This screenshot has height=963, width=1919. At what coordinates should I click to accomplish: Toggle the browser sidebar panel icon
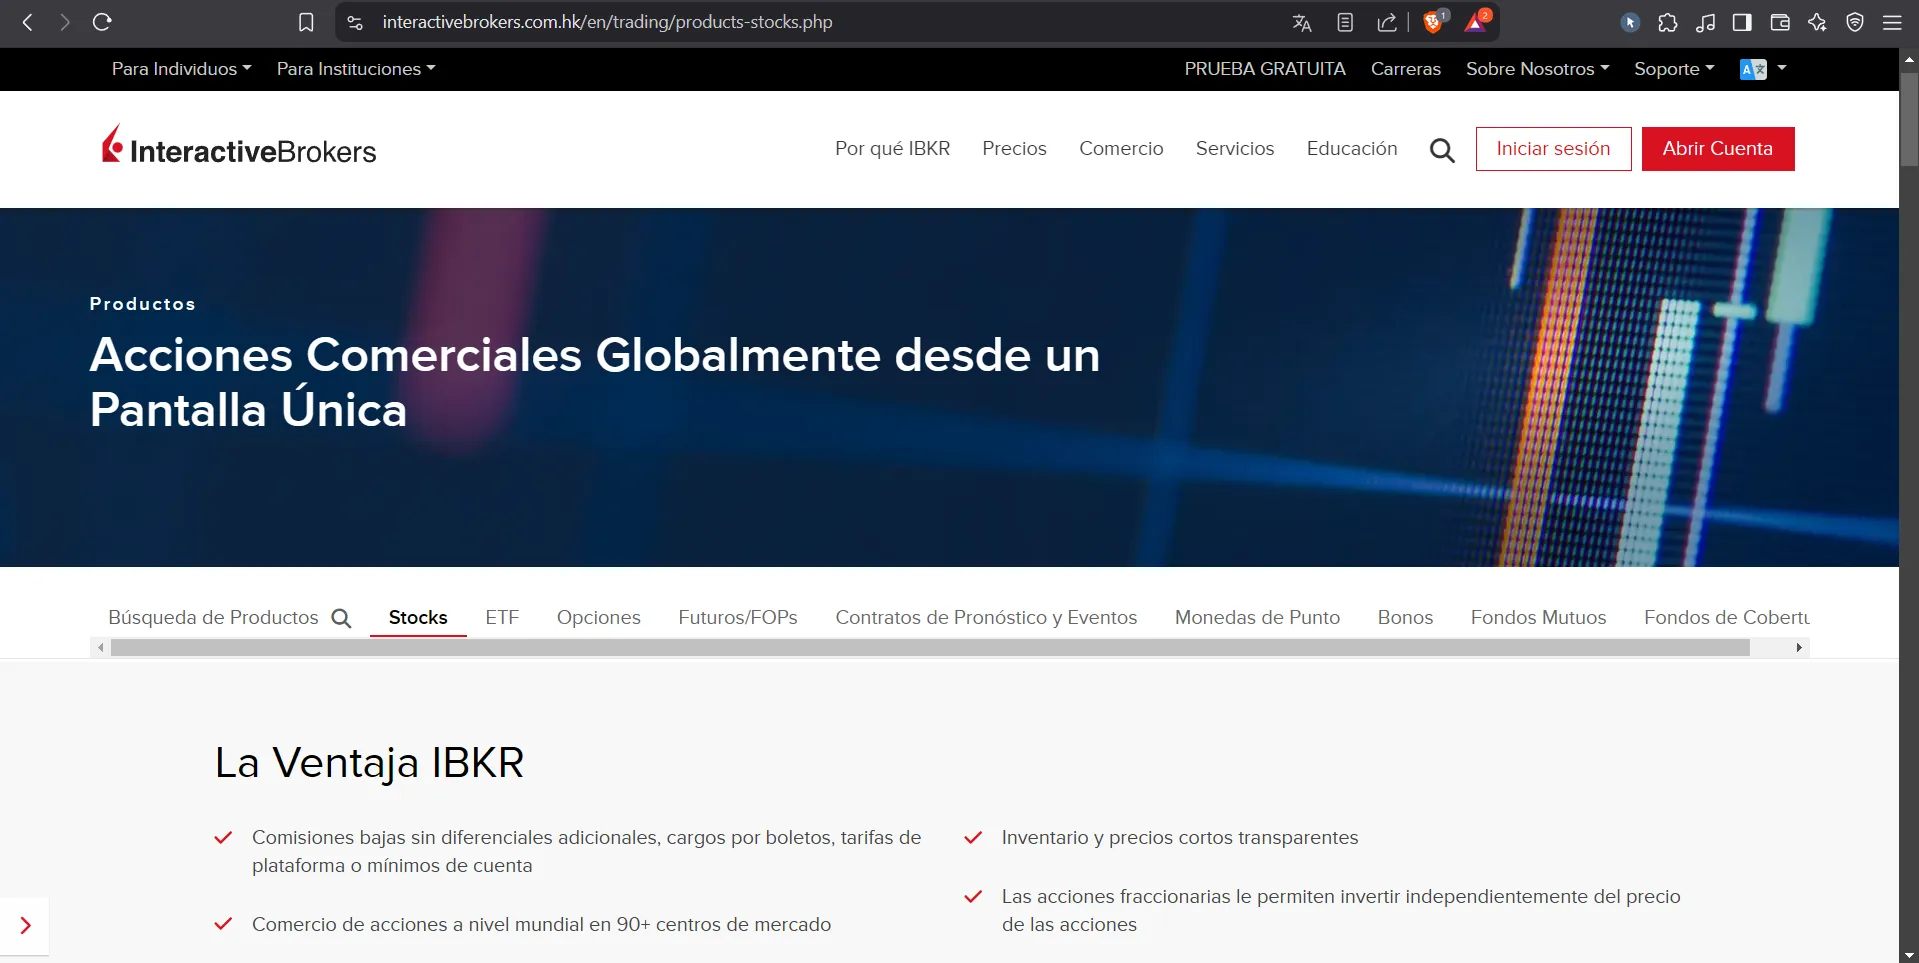click(1742, 22)
